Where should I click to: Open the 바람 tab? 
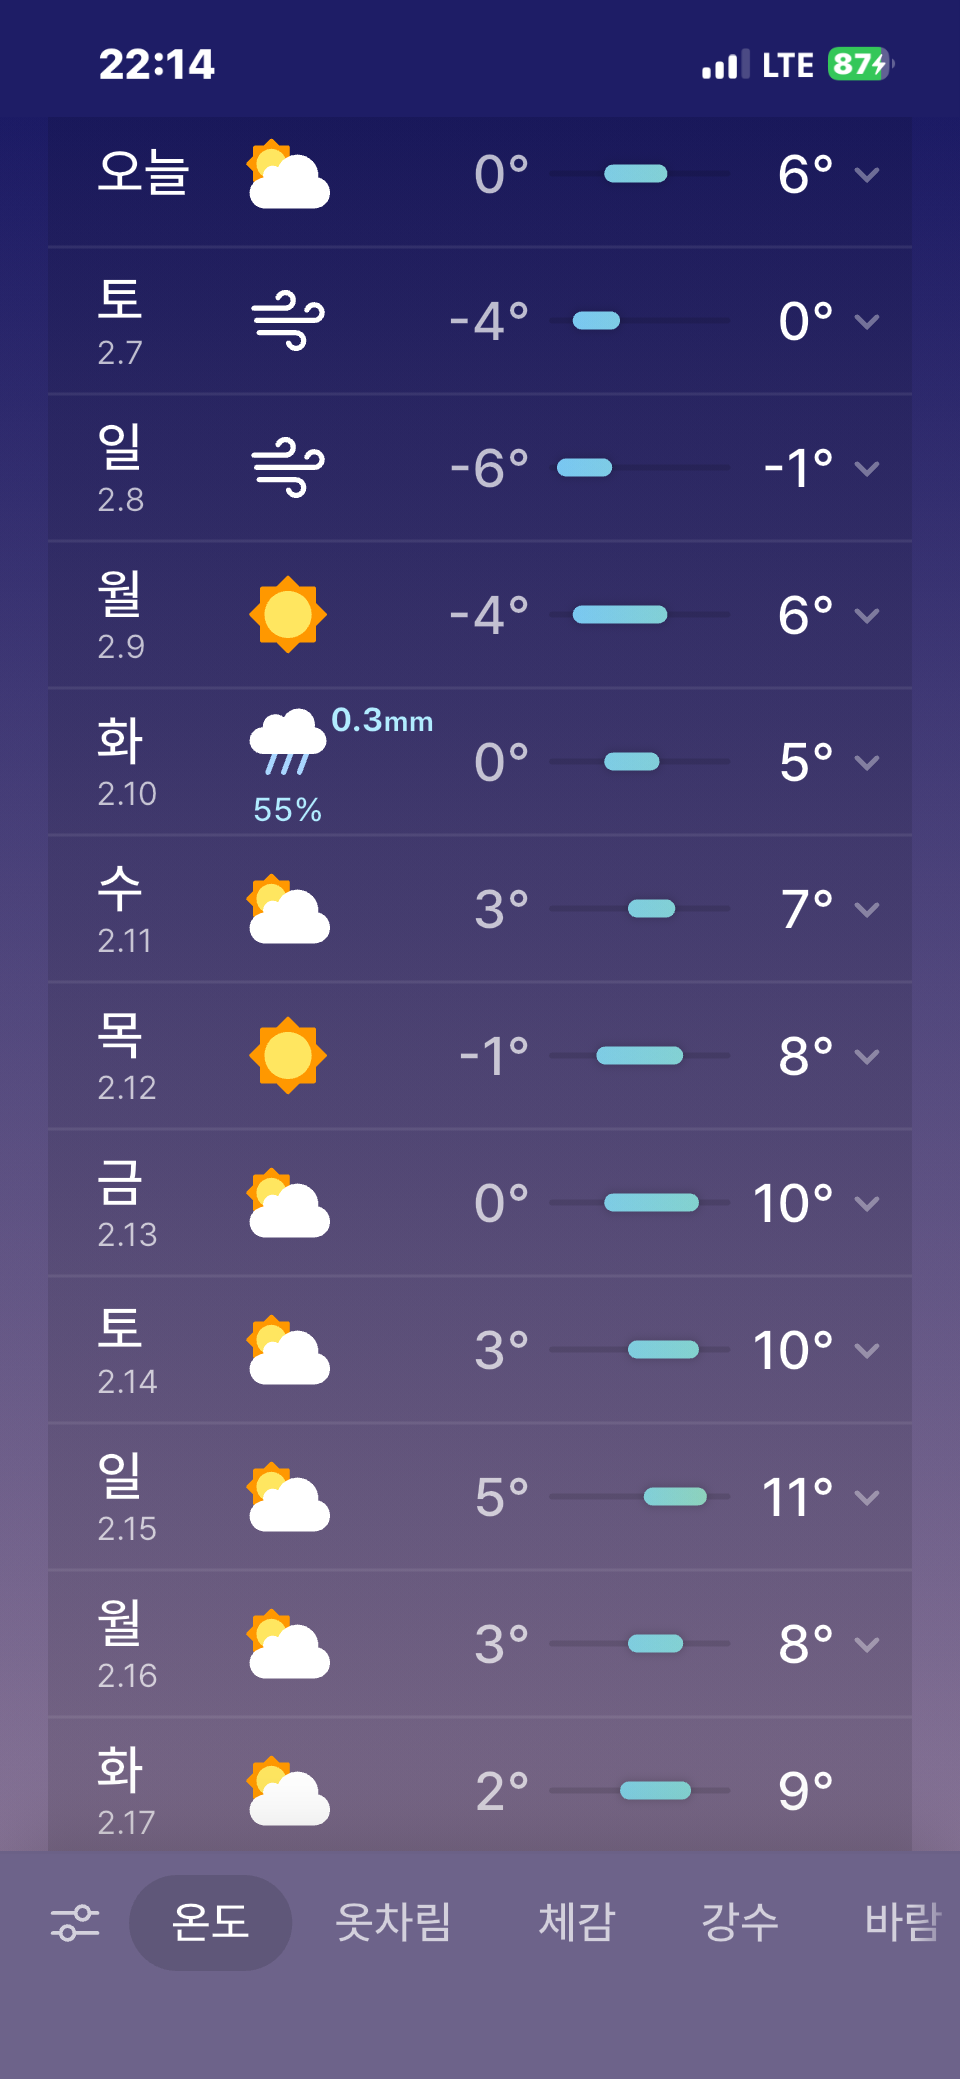pyautogui.click(x=902, y=1922)
